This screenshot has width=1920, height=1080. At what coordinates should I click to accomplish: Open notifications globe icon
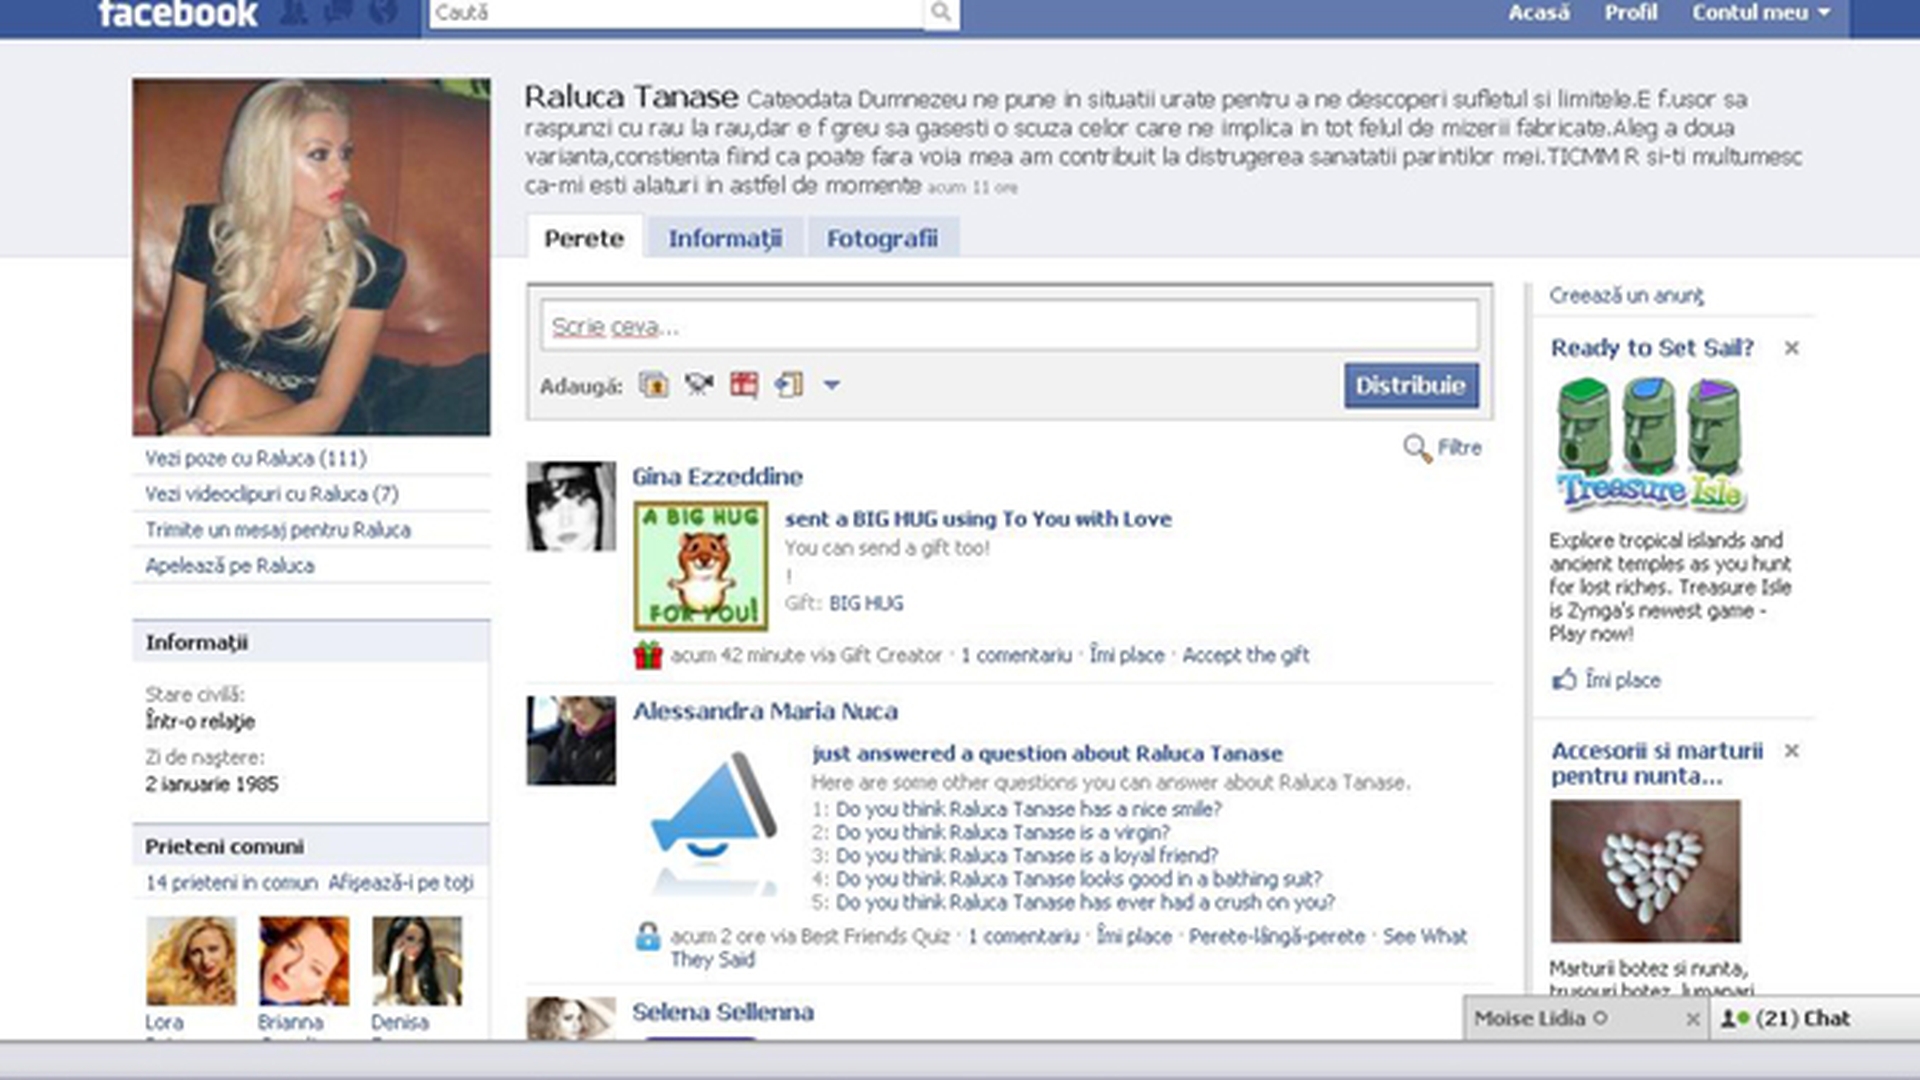383,12
